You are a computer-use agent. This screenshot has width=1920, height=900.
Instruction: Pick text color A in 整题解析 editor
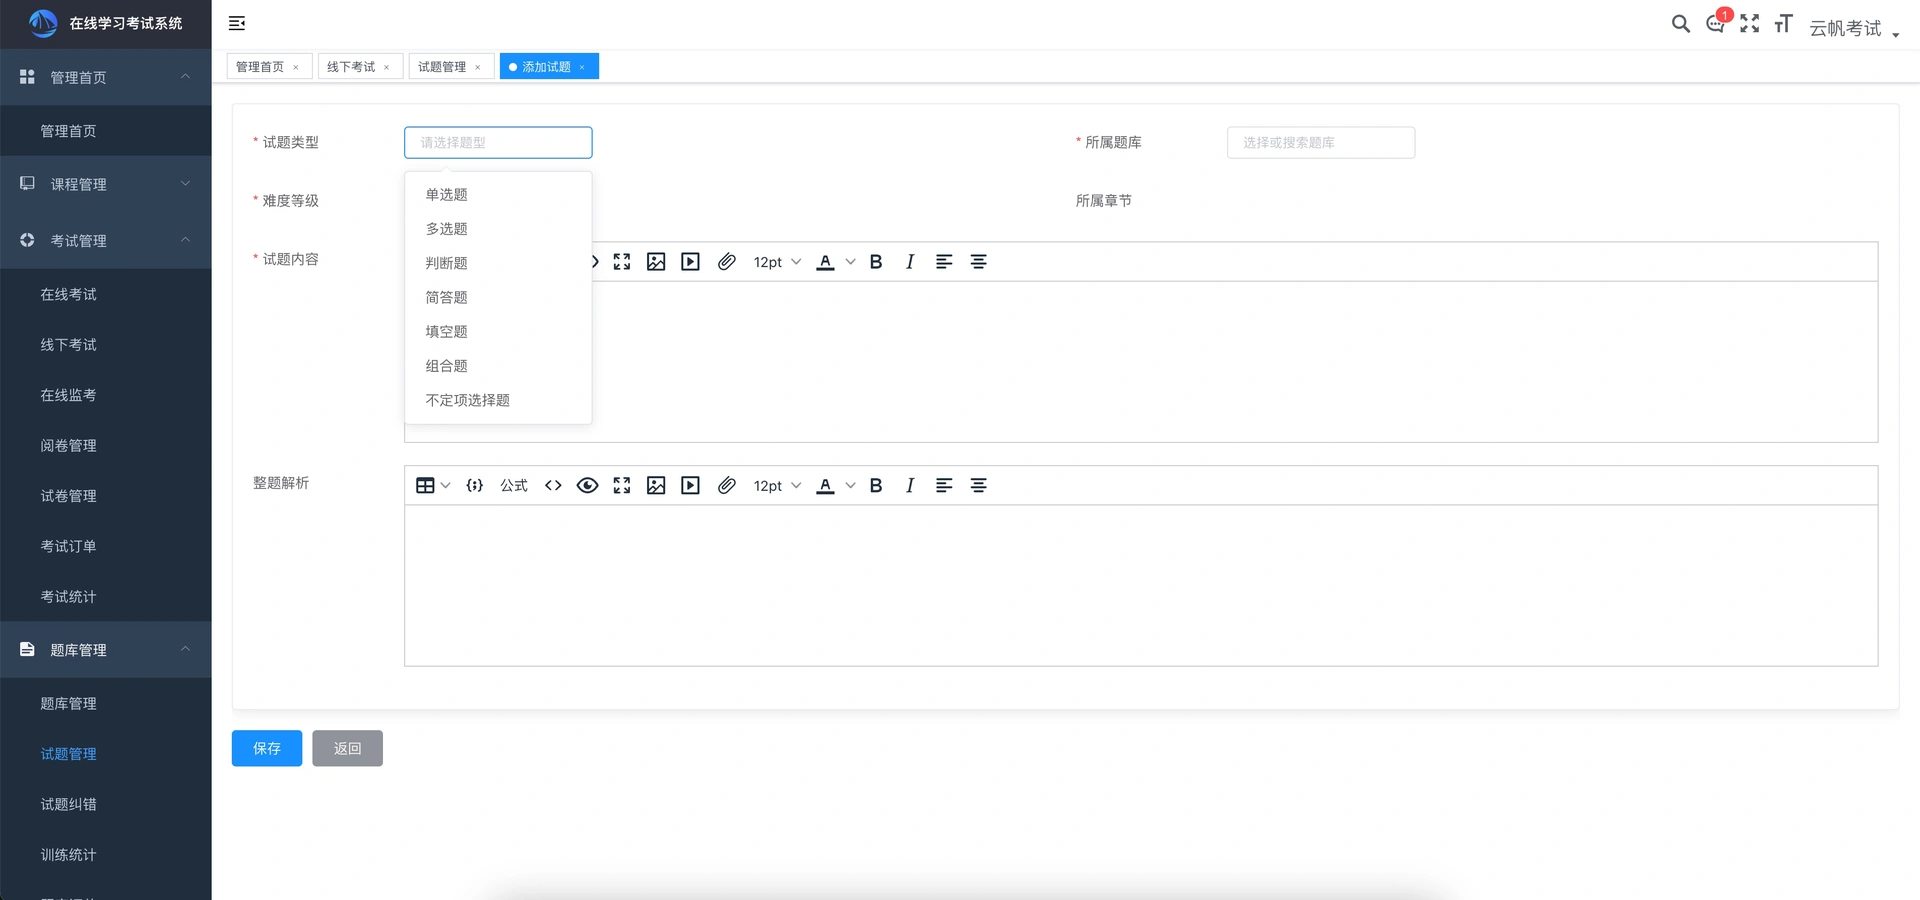click(x=825, y=485)
